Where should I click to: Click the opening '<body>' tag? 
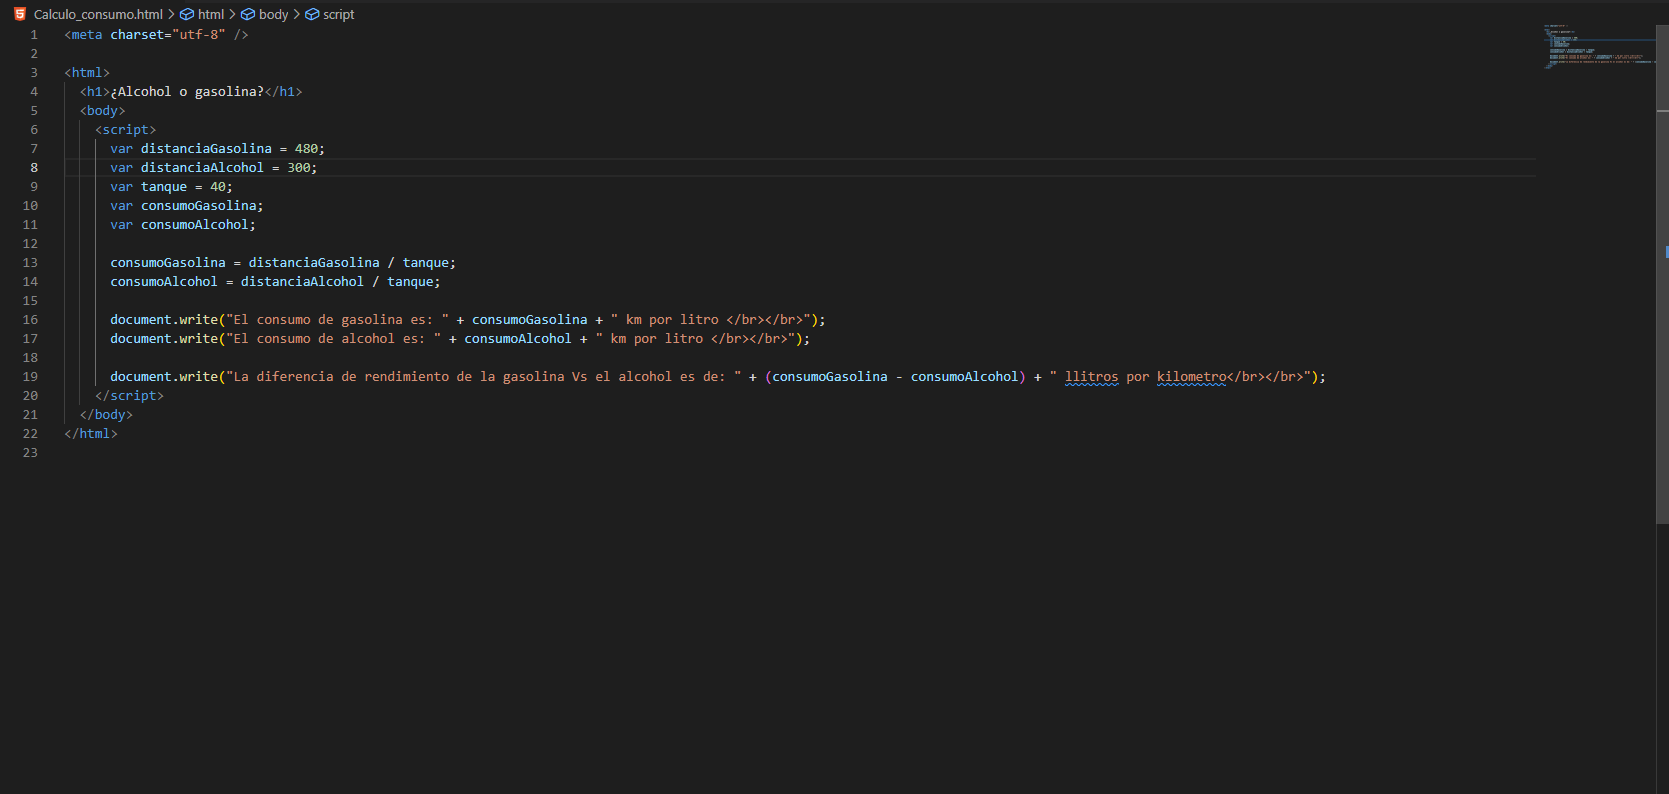102,111
